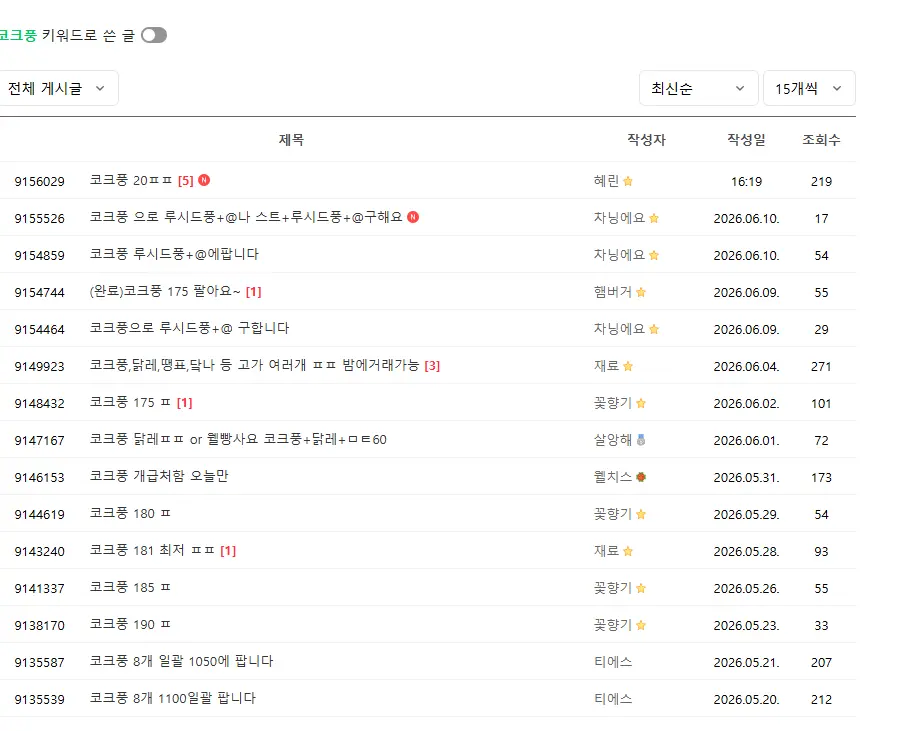Click the [1] comment count on post 9154744
Image resolution: width=898 pixels, height=731 pixels.
click(x=253, y=292)
